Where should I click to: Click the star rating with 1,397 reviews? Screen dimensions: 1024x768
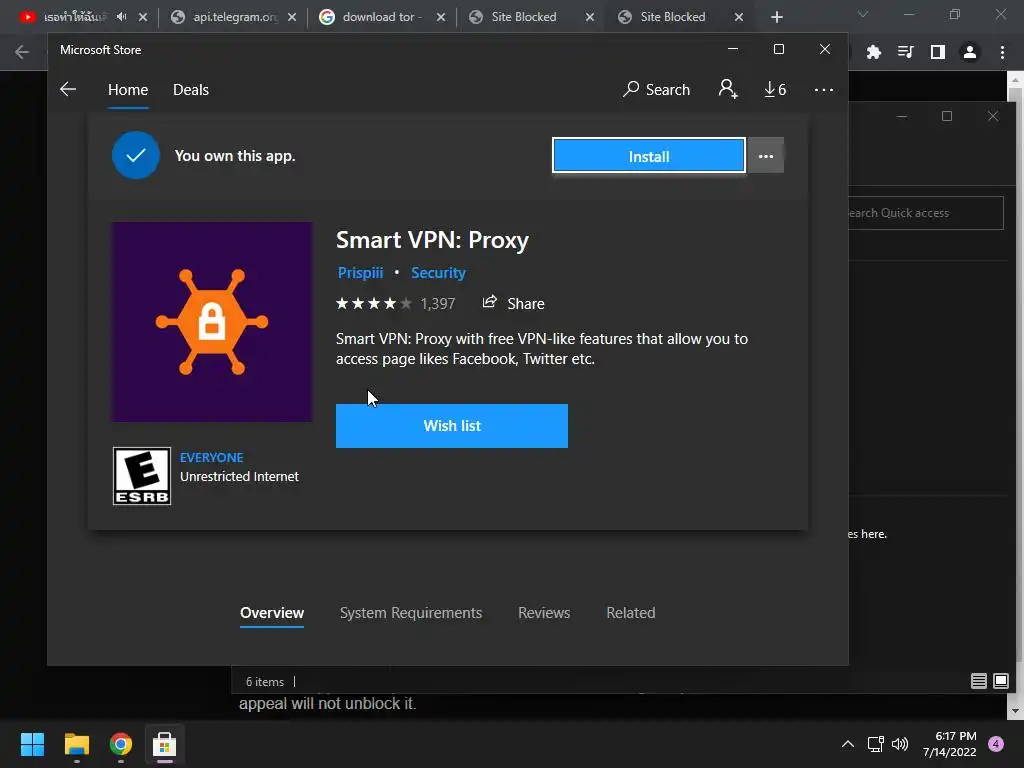coord(395,303)
